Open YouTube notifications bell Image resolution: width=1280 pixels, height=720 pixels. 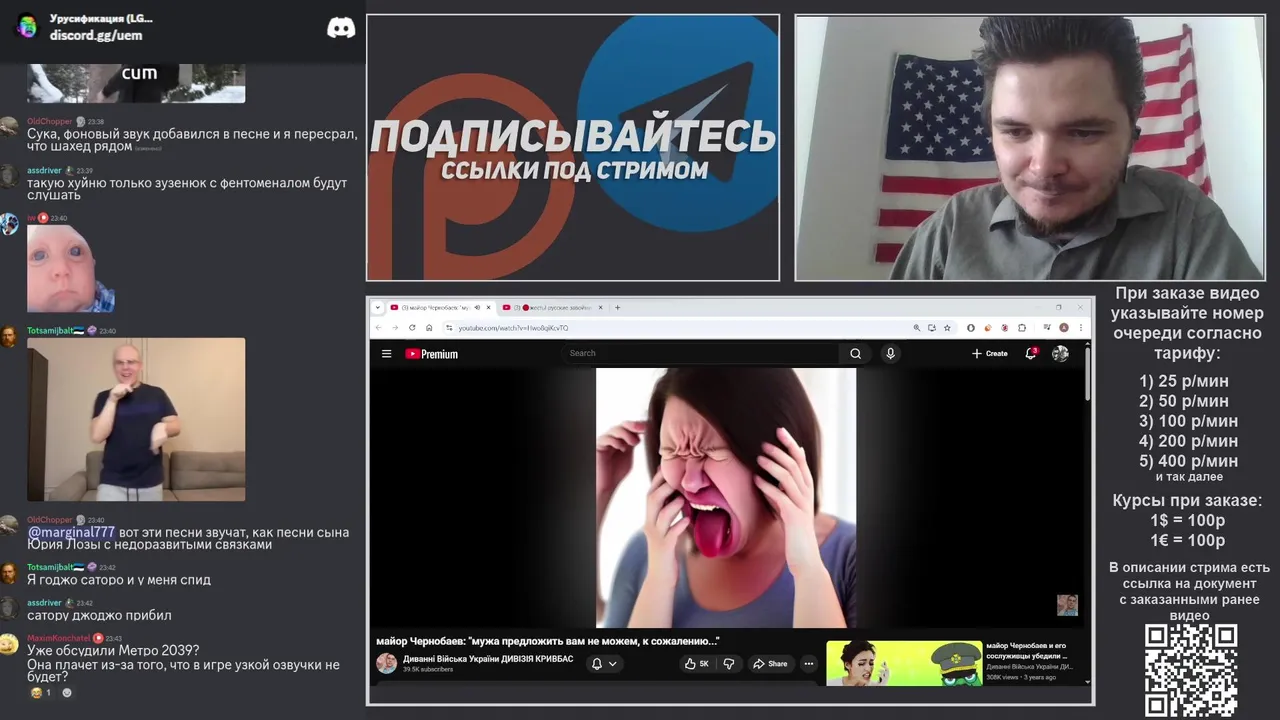[x=1031, y=353]
